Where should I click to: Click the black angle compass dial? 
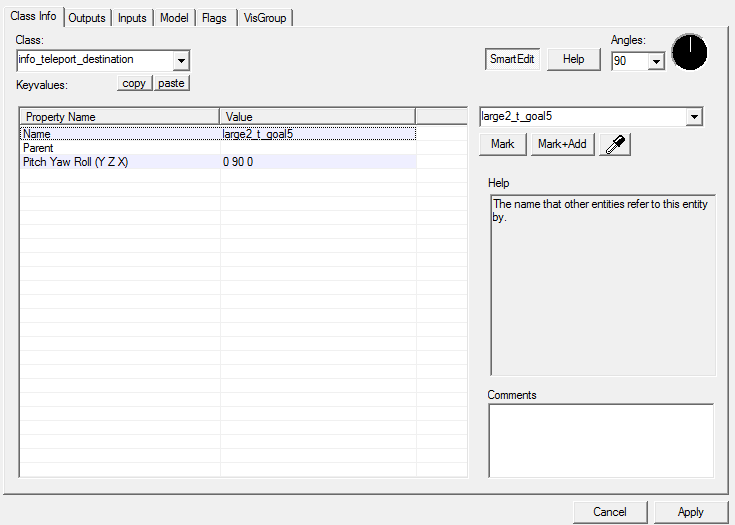(689, 52)
